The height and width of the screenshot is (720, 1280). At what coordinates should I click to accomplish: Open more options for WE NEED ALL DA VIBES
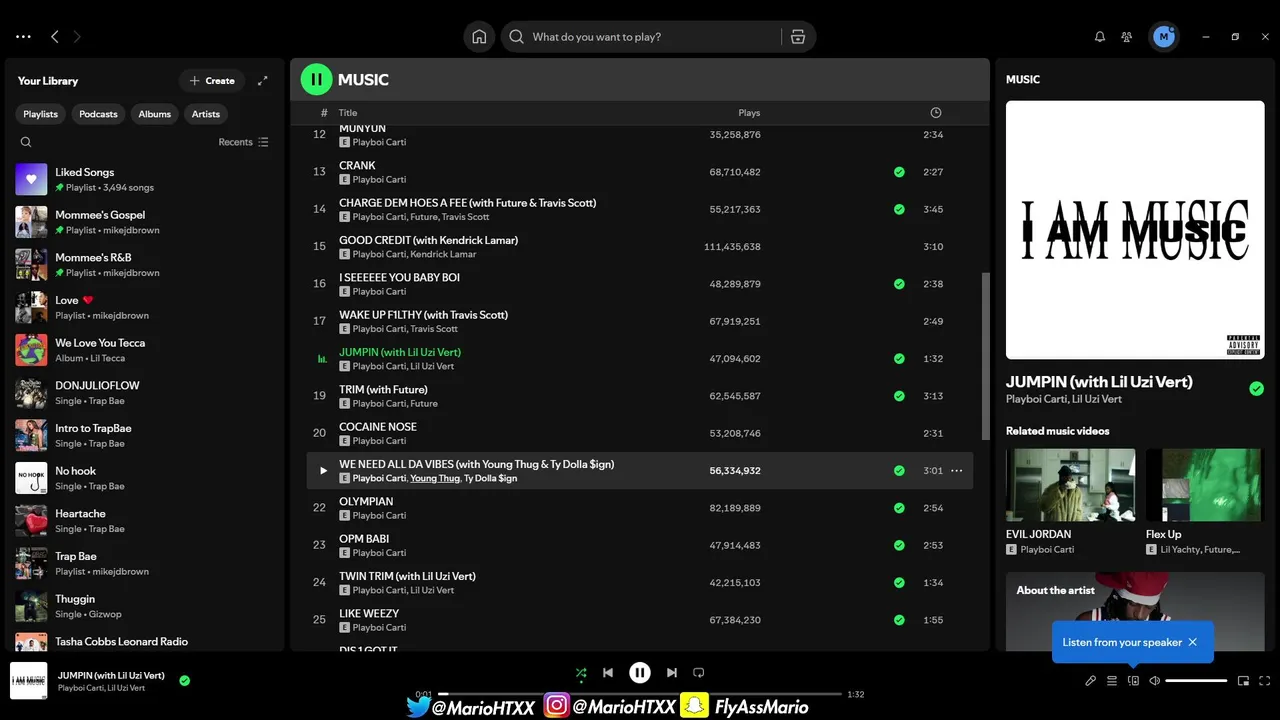click(x=957, y=471)
